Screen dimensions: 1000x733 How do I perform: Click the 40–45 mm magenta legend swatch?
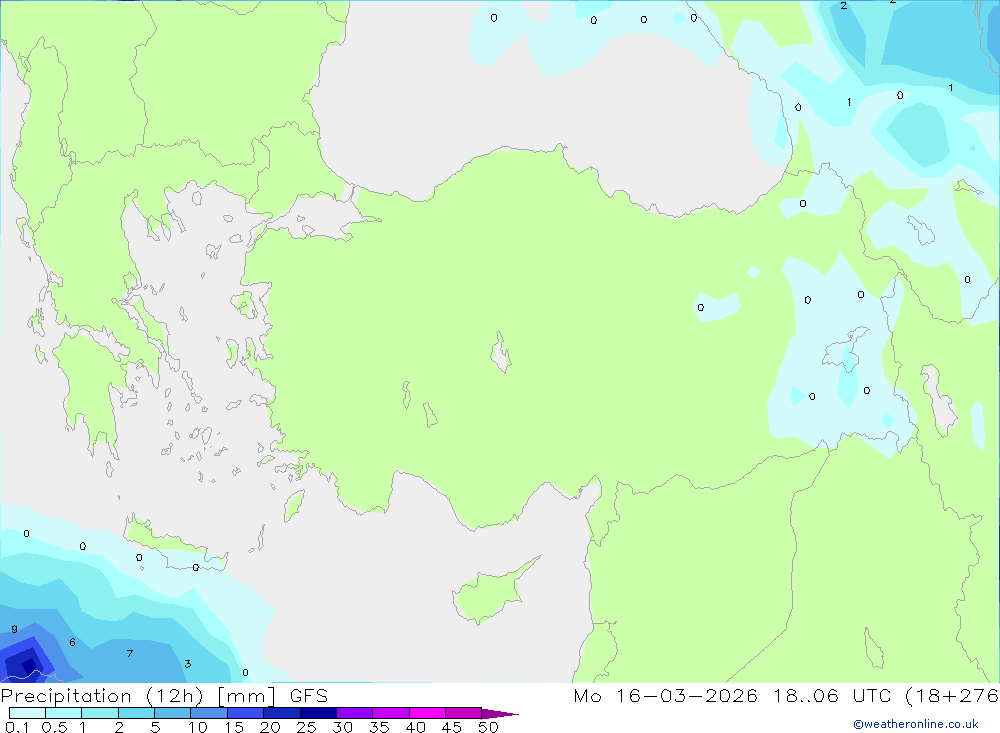pyautogui.click(x=427, y=713)
